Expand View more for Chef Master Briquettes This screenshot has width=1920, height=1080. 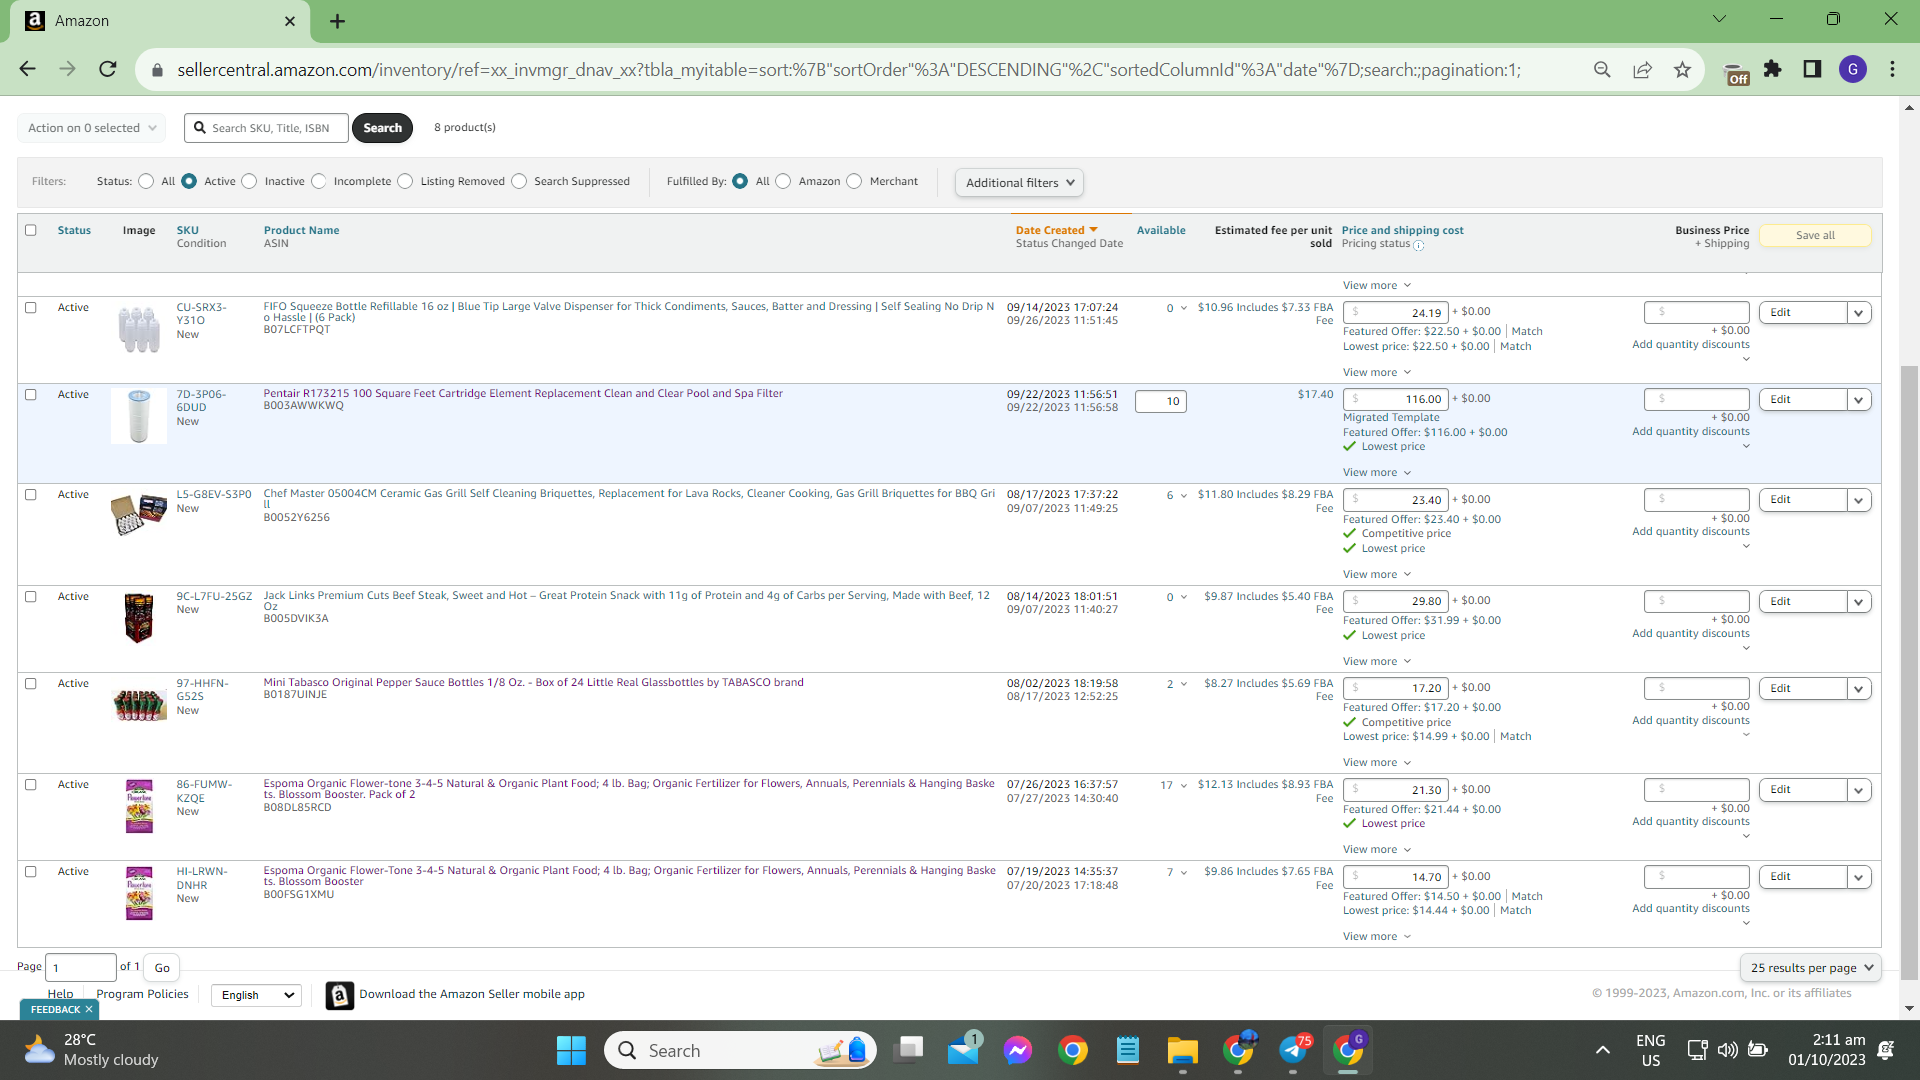[x=1377, y=574]
